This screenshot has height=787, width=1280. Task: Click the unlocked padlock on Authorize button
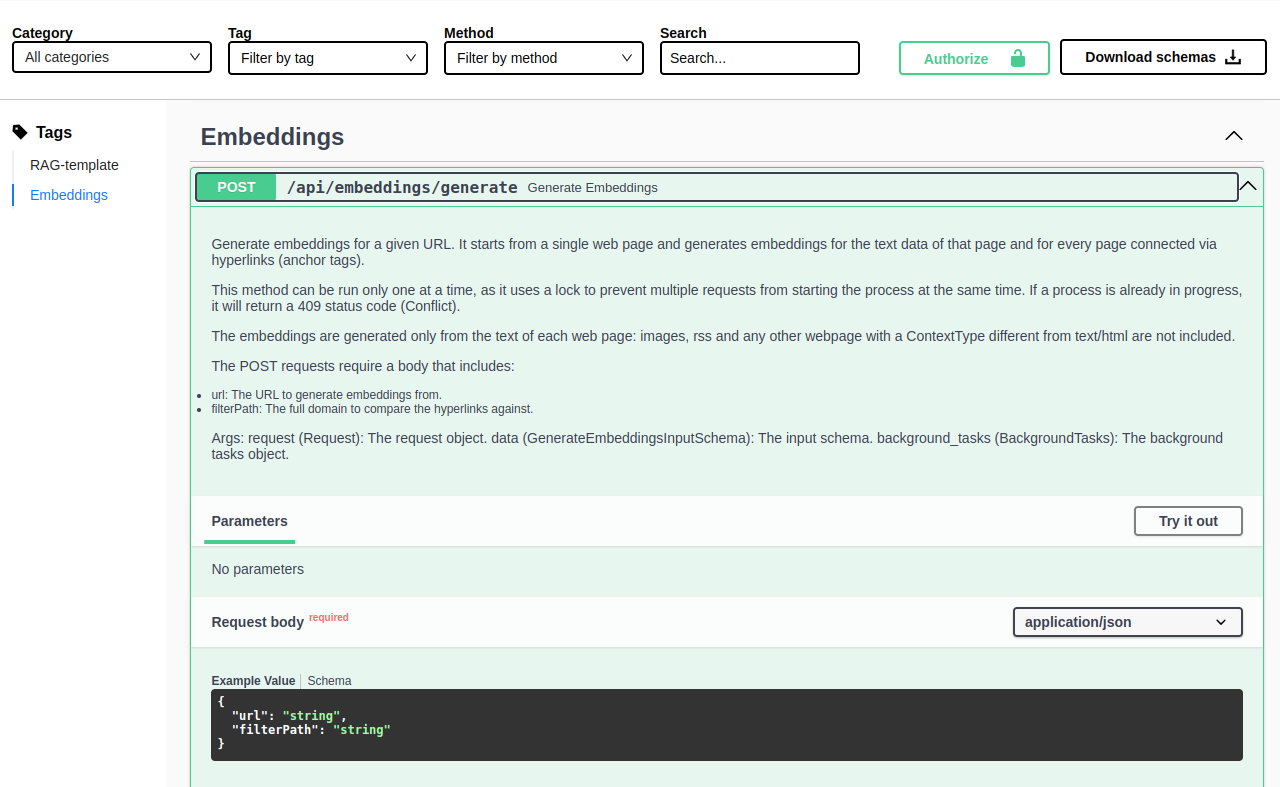1019,58
